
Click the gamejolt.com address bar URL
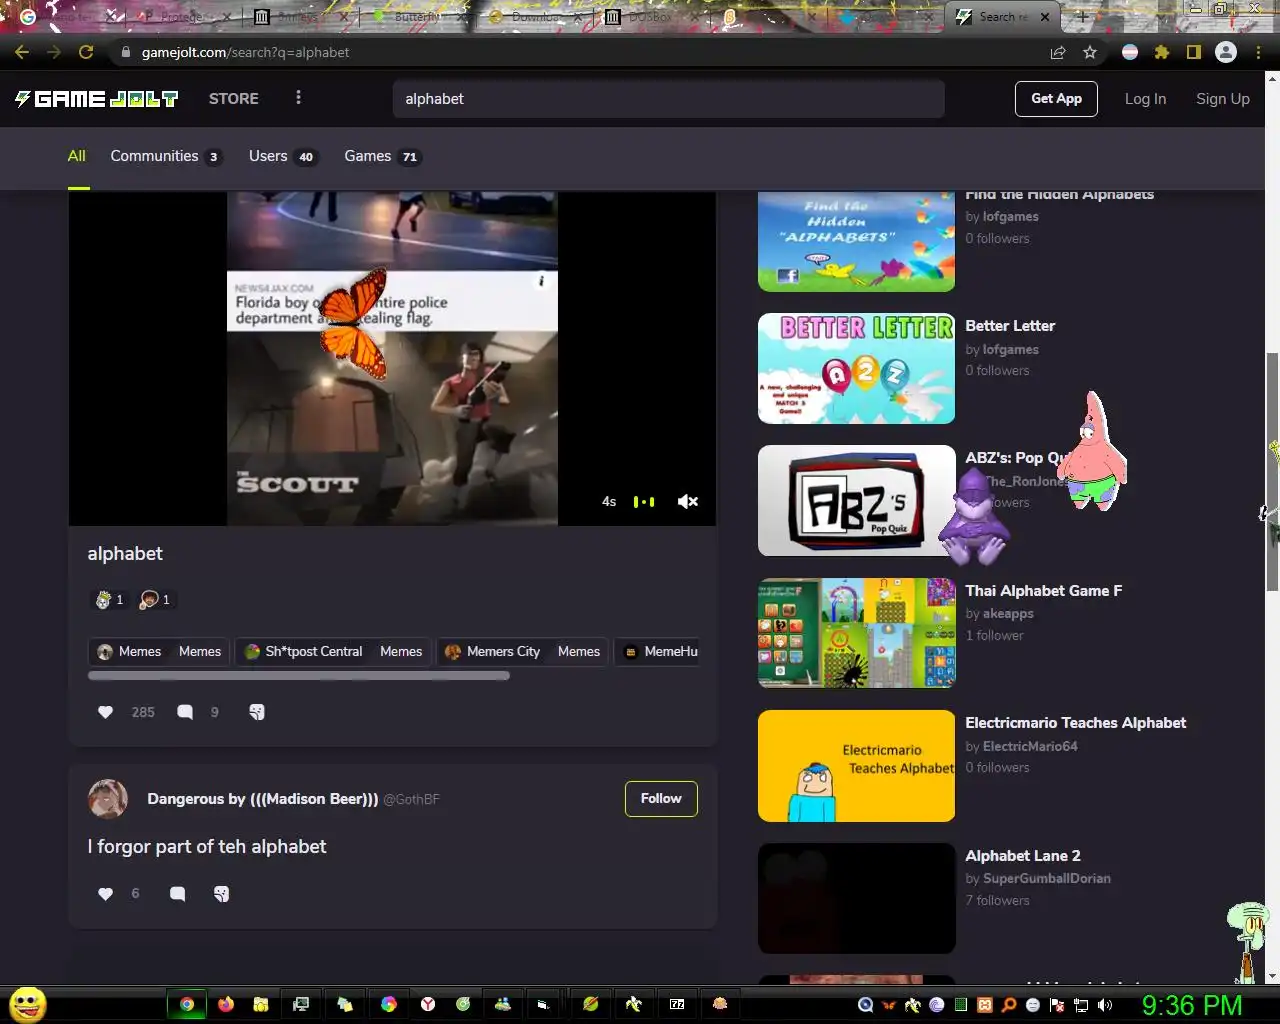point(245,52)
